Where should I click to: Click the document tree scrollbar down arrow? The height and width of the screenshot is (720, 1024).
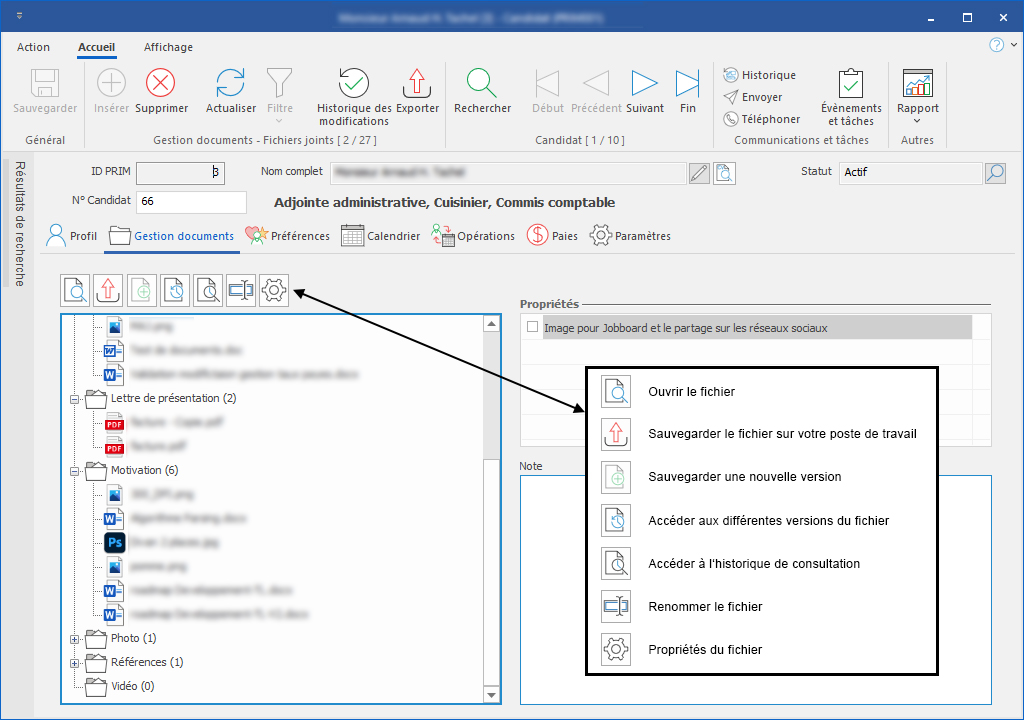[x=491, y=695]
